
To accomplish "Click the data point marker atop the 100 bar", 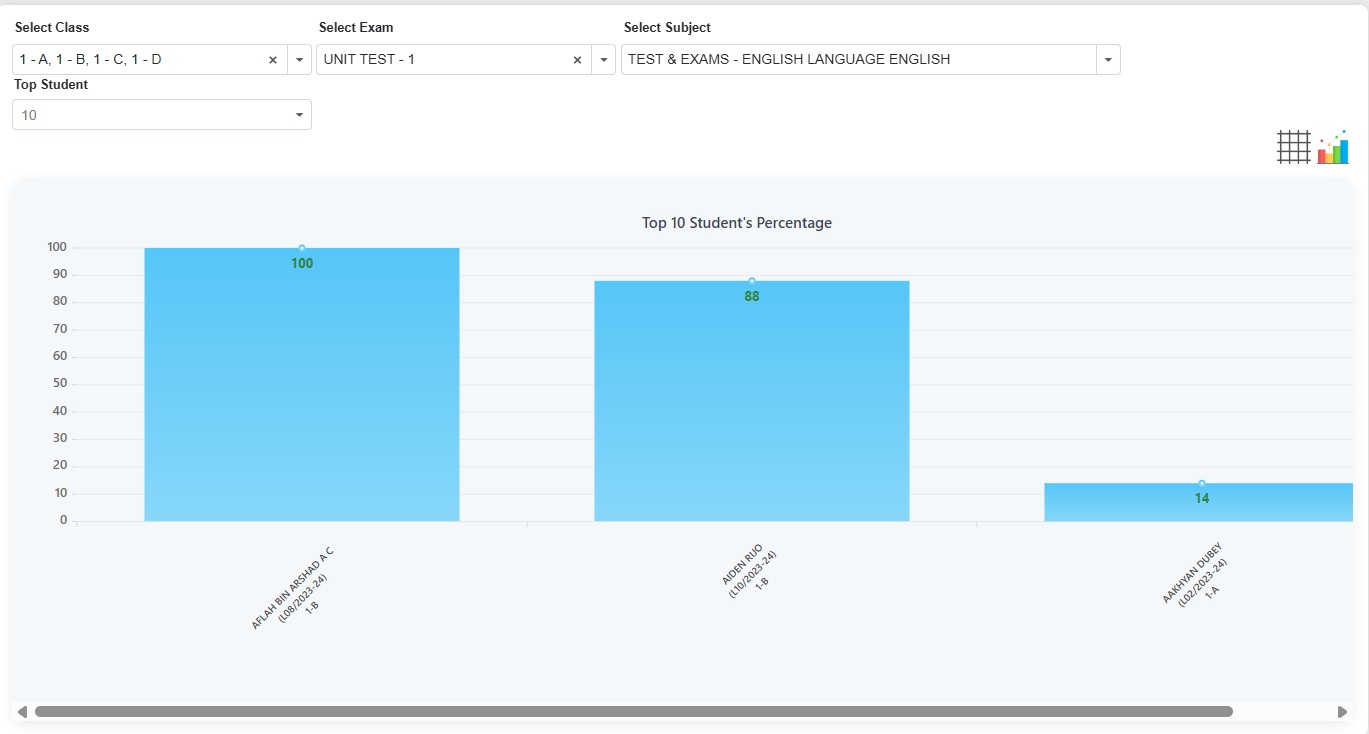I will (x=302, y=249).
